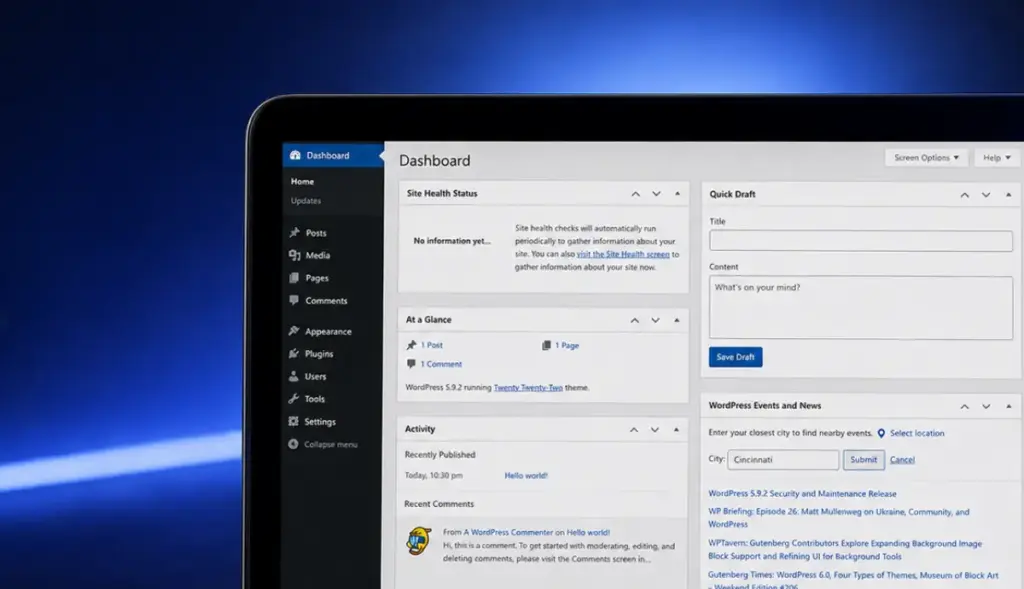Move Activity panel up
The image size is (1024, 589).
(x=634, y=430)
